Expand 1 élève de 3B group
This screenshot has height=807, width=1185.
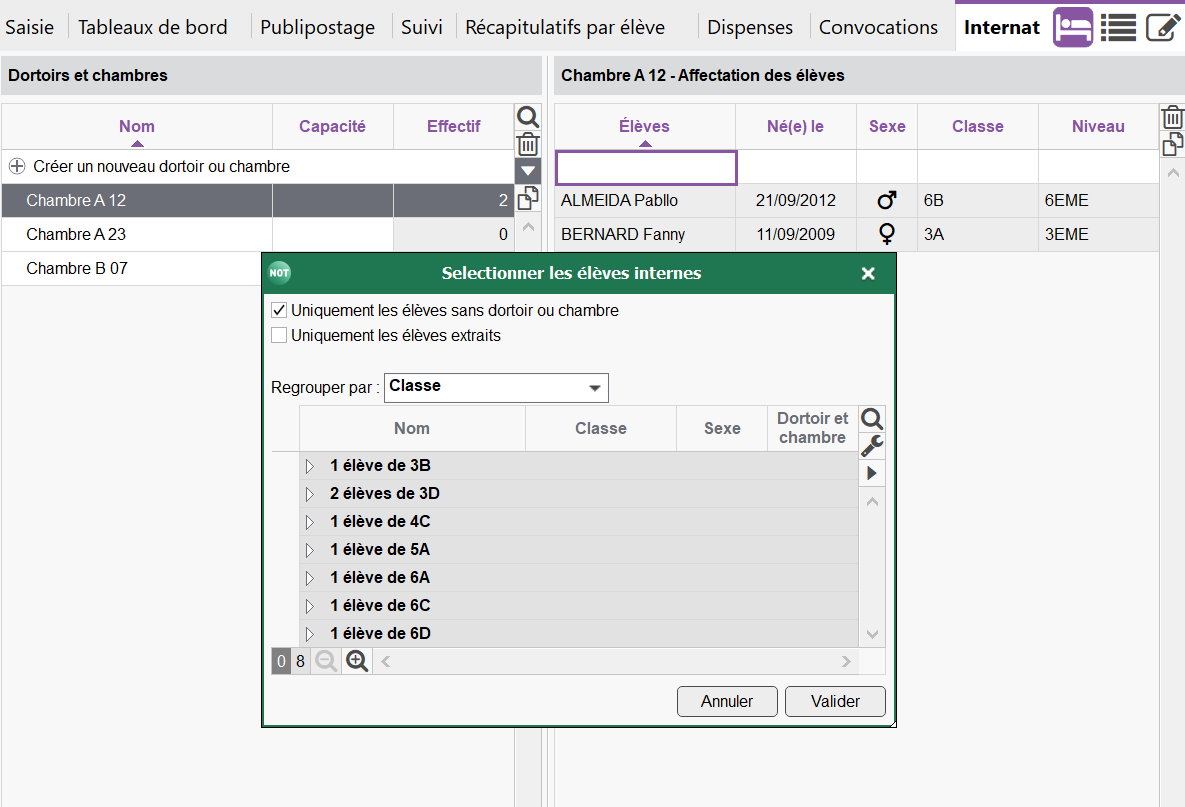point(309,466)
